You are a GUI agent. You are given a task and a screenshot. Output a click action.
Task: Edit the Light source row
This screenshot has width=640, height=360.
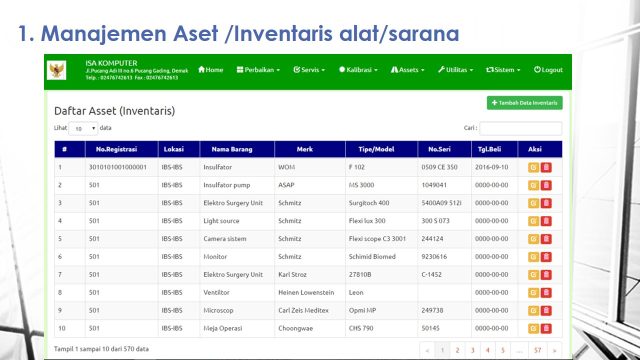click(533, 221)
